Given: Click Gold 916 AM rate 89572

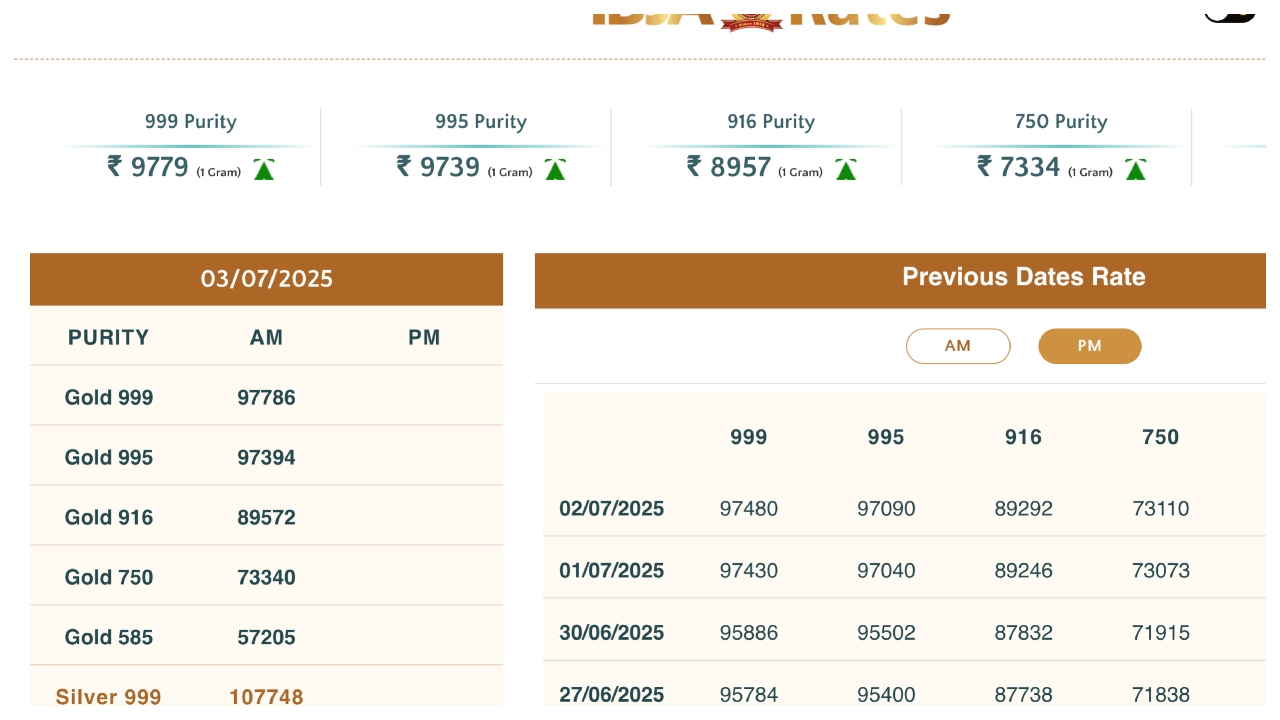Looking at the screenshot, I should pyautogui.click(x=266, y=517).
